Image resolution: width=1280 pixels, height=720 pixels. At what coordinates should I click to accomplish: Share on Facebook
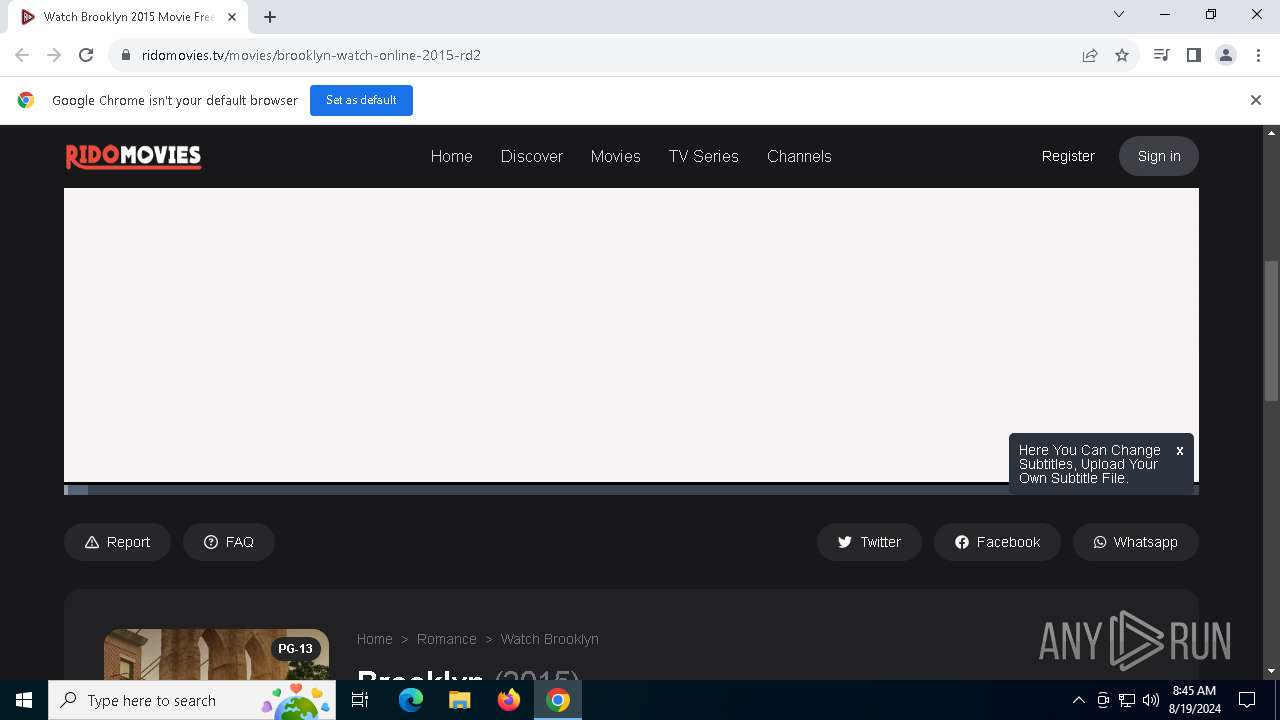point(997,542)
